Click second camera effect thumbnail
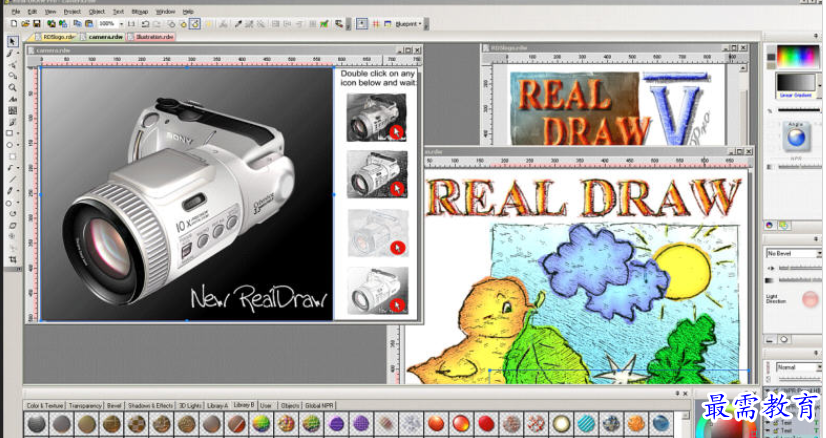The image size is (826, 438). click(377, 174)
